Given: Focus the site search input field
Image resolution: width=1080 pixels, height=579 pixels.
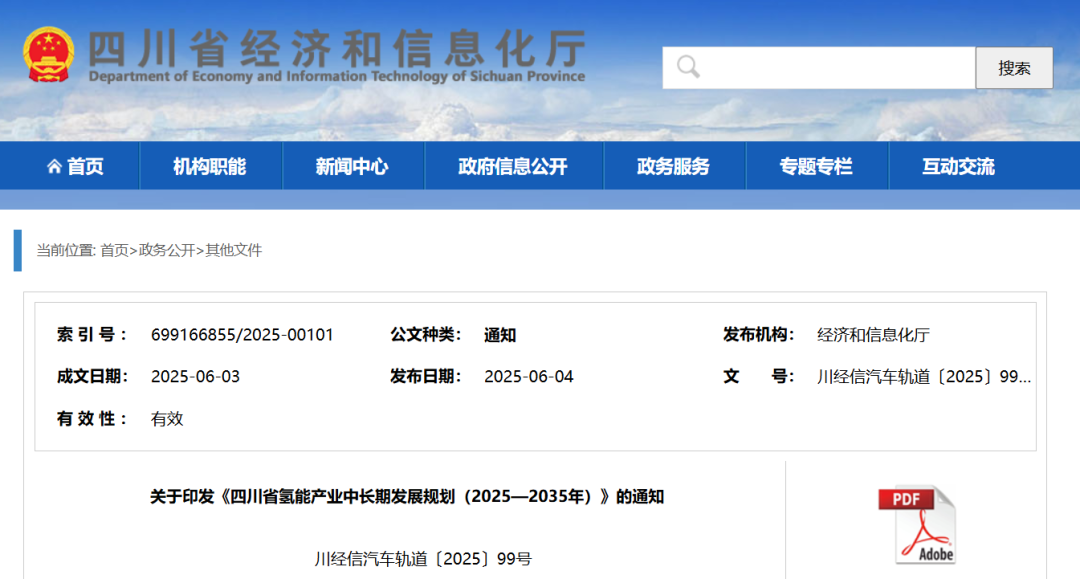Looking at the screenshot, I should coord(819,67).
